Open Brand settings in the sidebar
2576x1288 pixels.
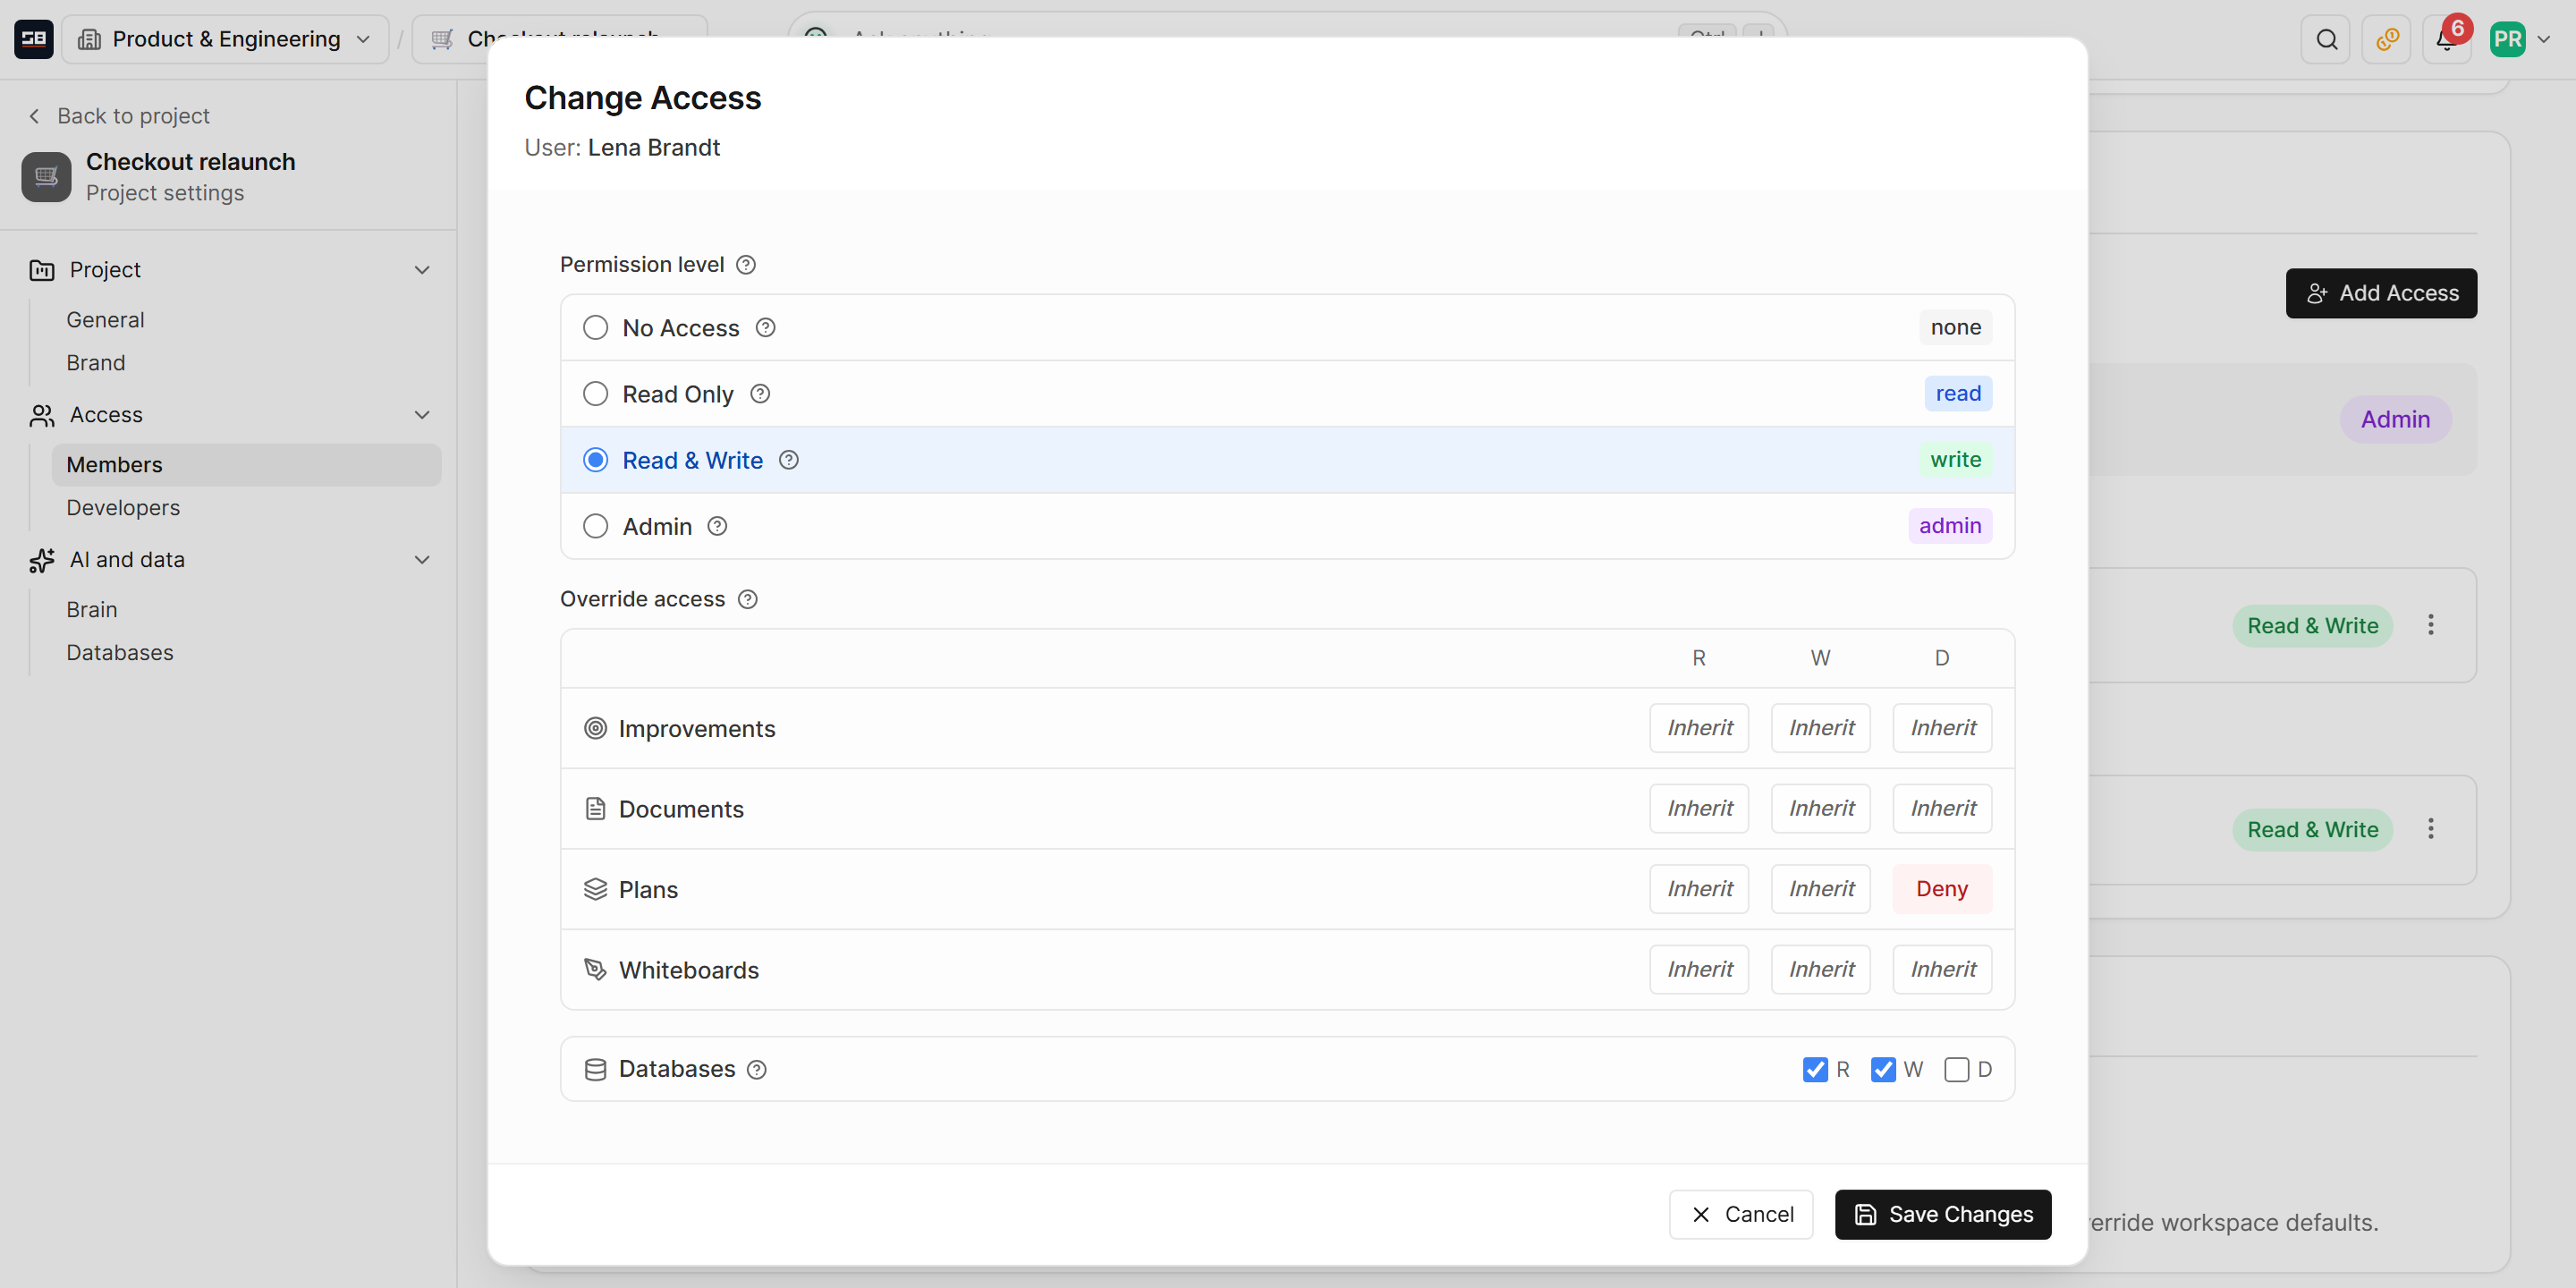click(96, 363)
